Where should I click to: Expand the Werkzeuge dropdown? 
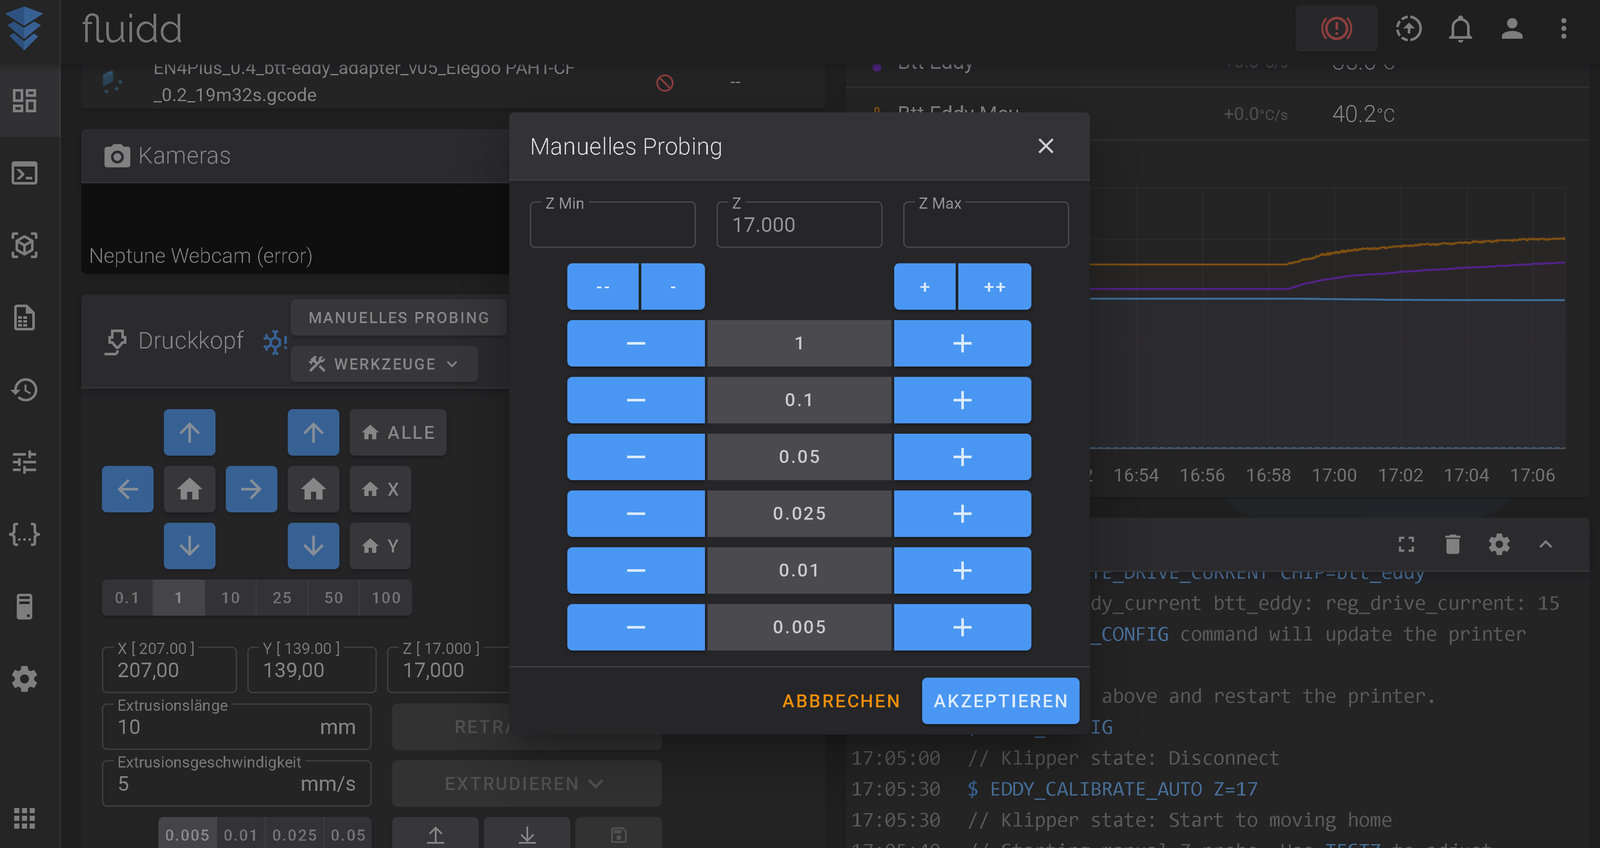pyautogui.click(x=384, y=364)
